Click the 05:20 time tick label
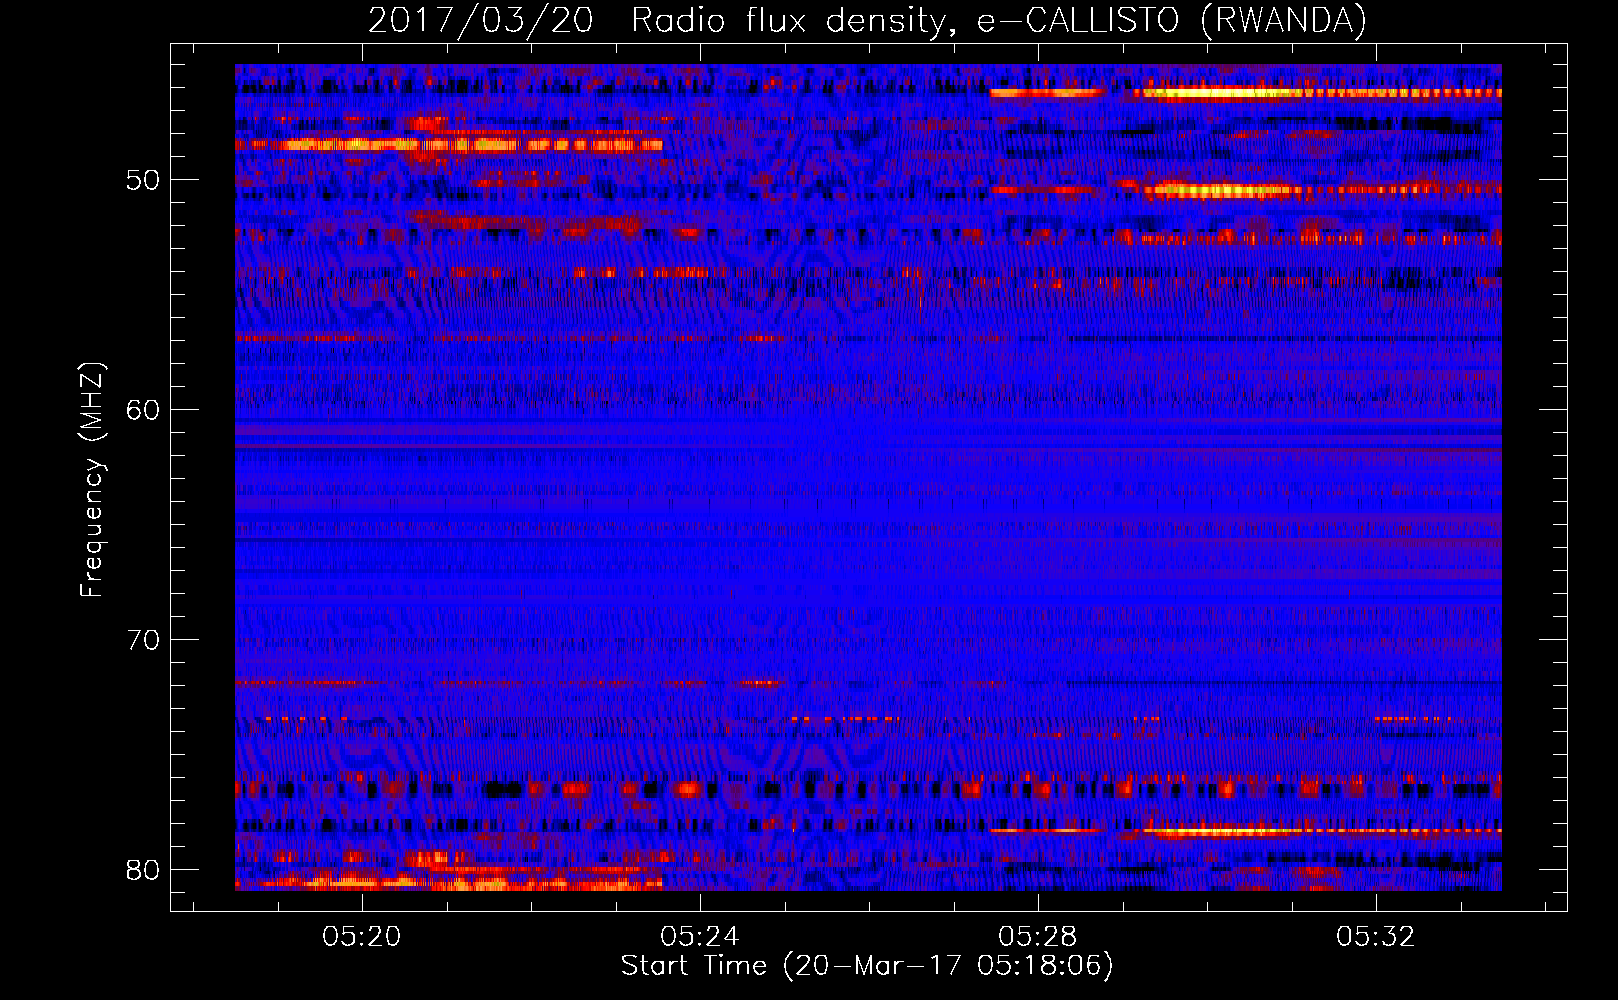Screen dimensions: 1618x1000 [x=361, y=936]
